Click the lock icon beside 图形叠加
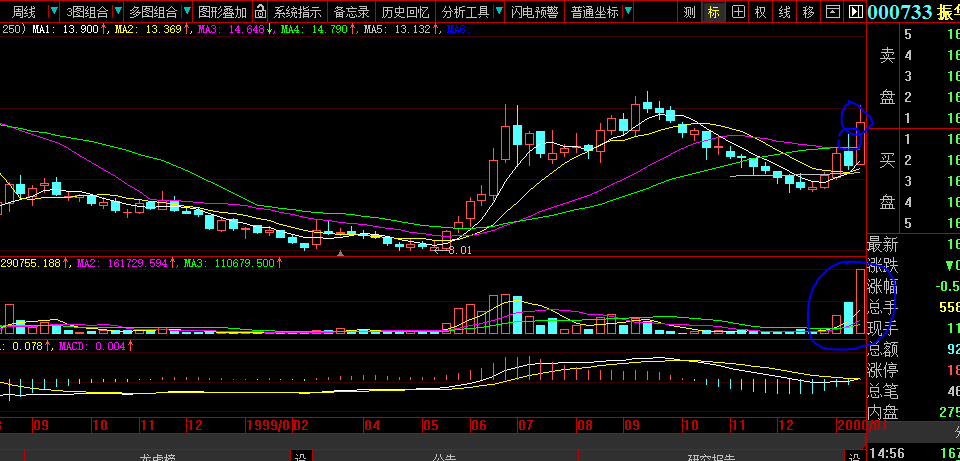 [260, 12]
